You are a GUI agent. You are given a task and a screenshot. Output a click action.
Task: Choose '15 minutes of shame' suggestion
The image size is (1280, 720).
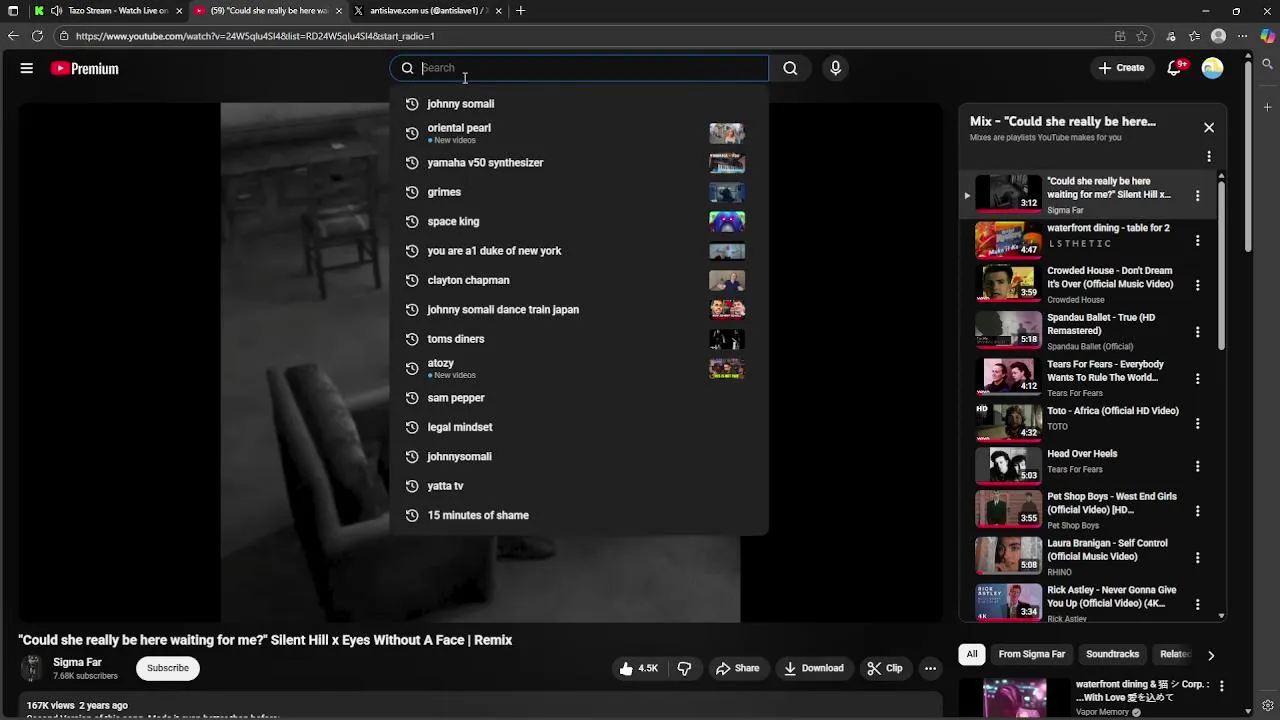point(579,515)
